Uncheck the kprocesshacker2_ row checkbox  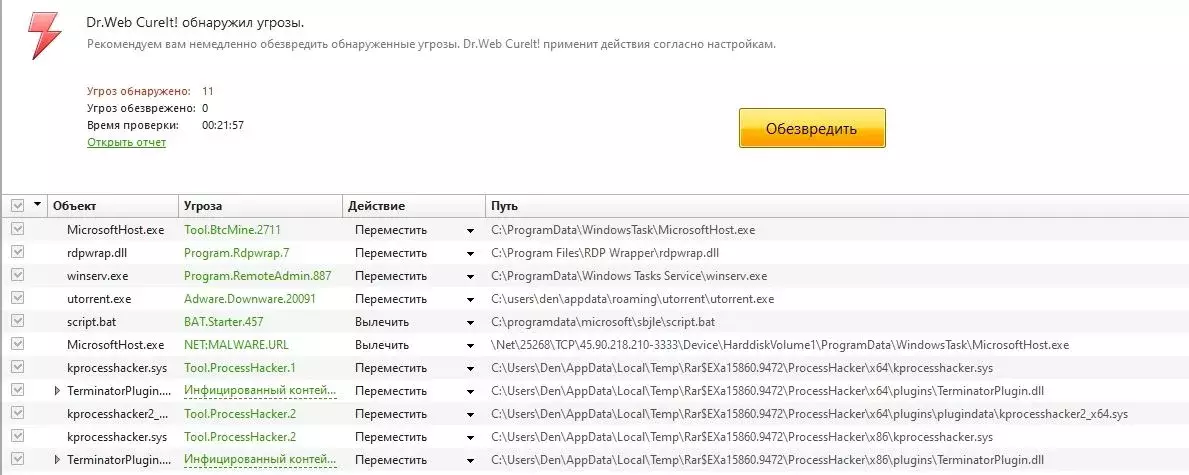coord(17,414)
